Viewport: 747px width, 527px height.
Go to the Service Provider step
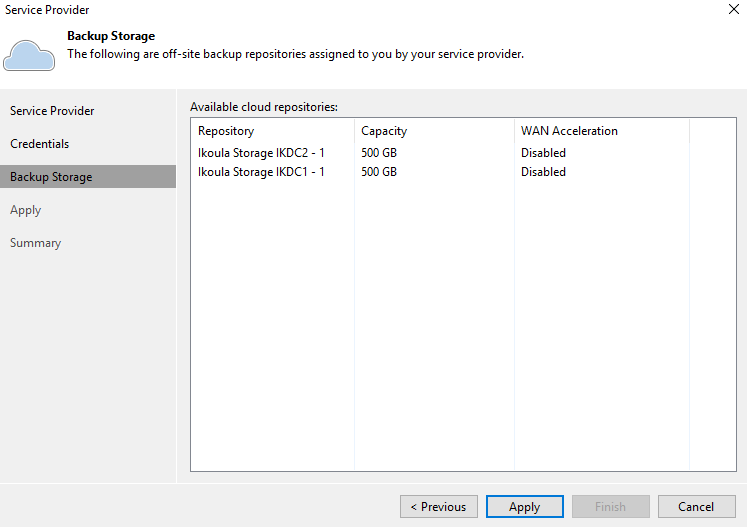pos(52,111)
